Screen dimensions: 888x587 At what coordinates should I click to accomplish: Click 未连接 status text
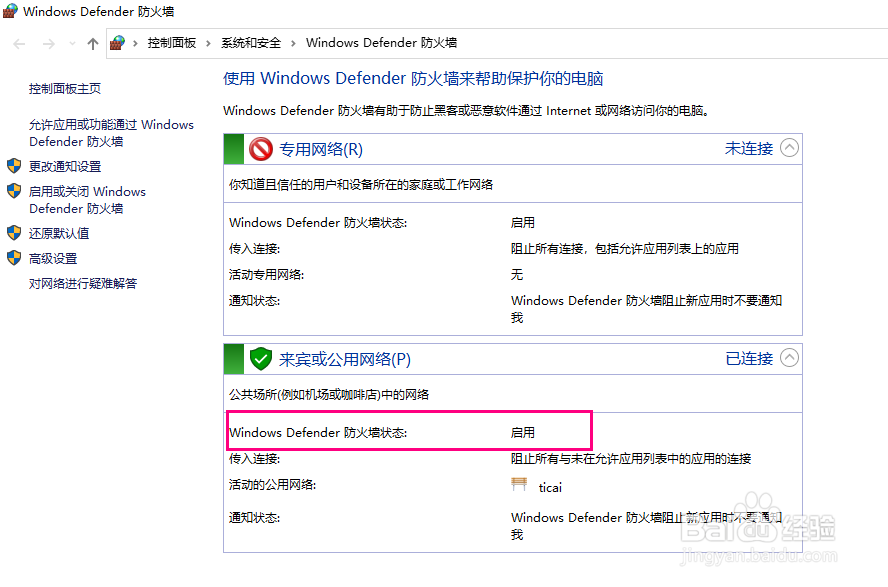pos(749,148)
